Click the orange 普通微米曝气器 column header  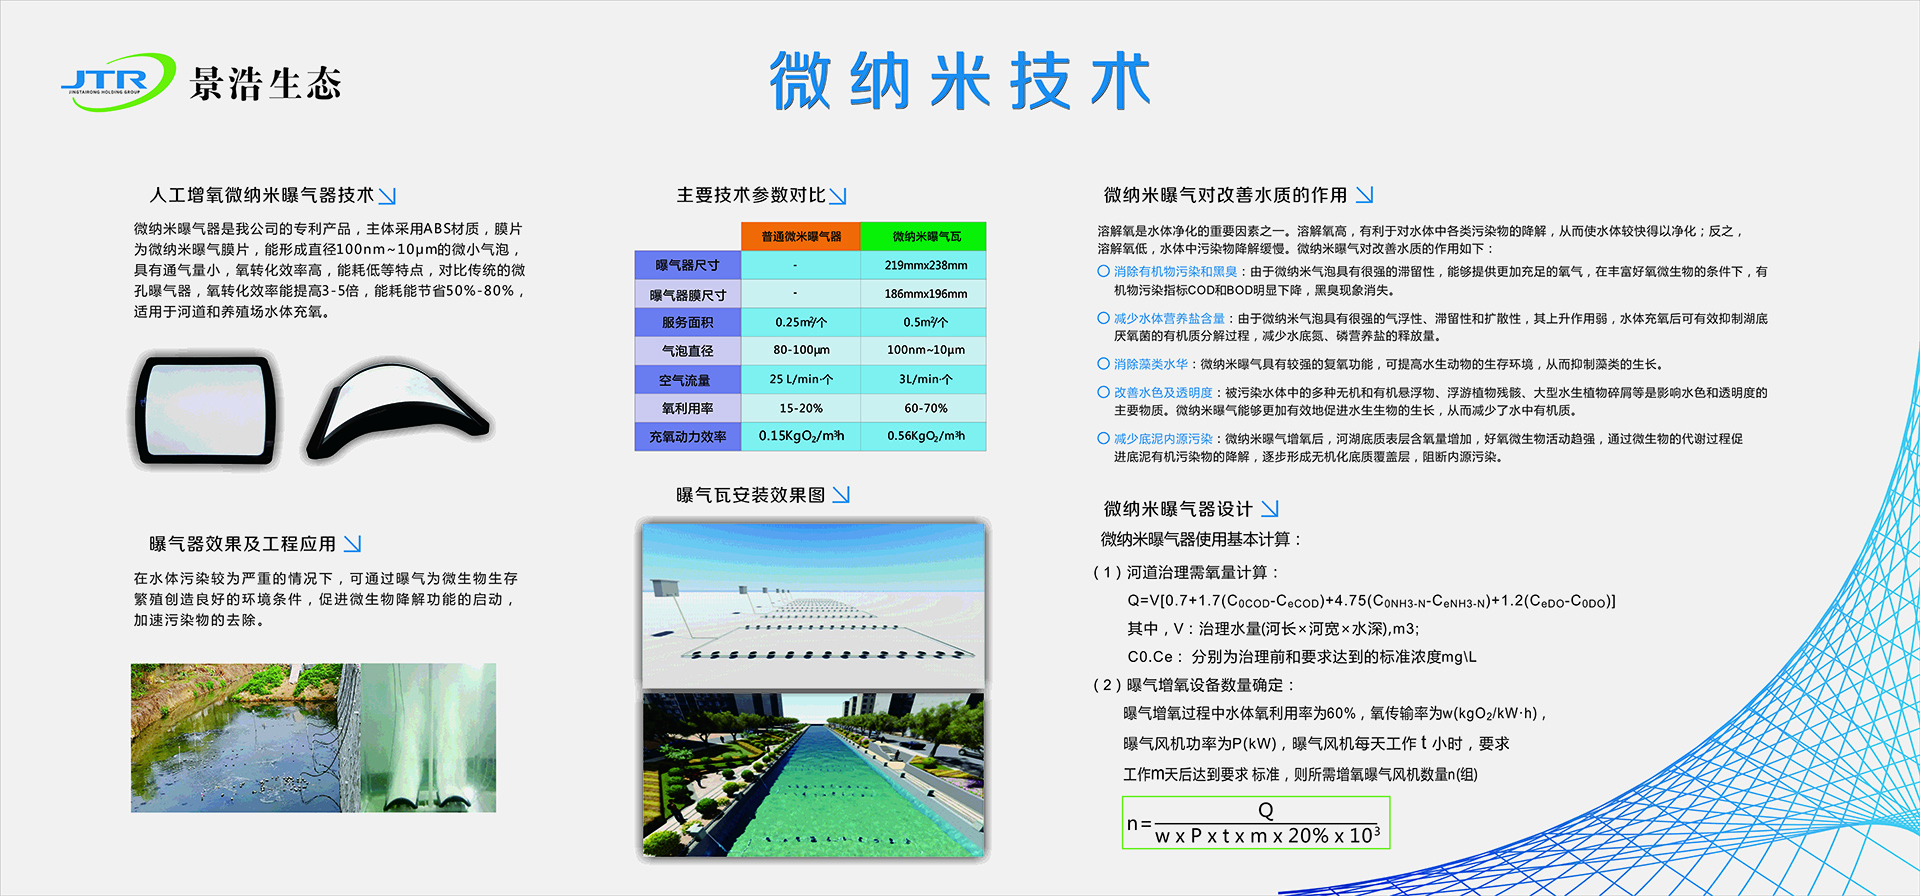coord(800,236)
